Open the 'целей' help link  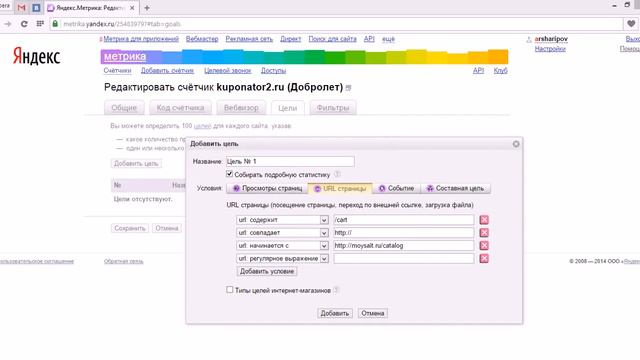tap(202, 126)
